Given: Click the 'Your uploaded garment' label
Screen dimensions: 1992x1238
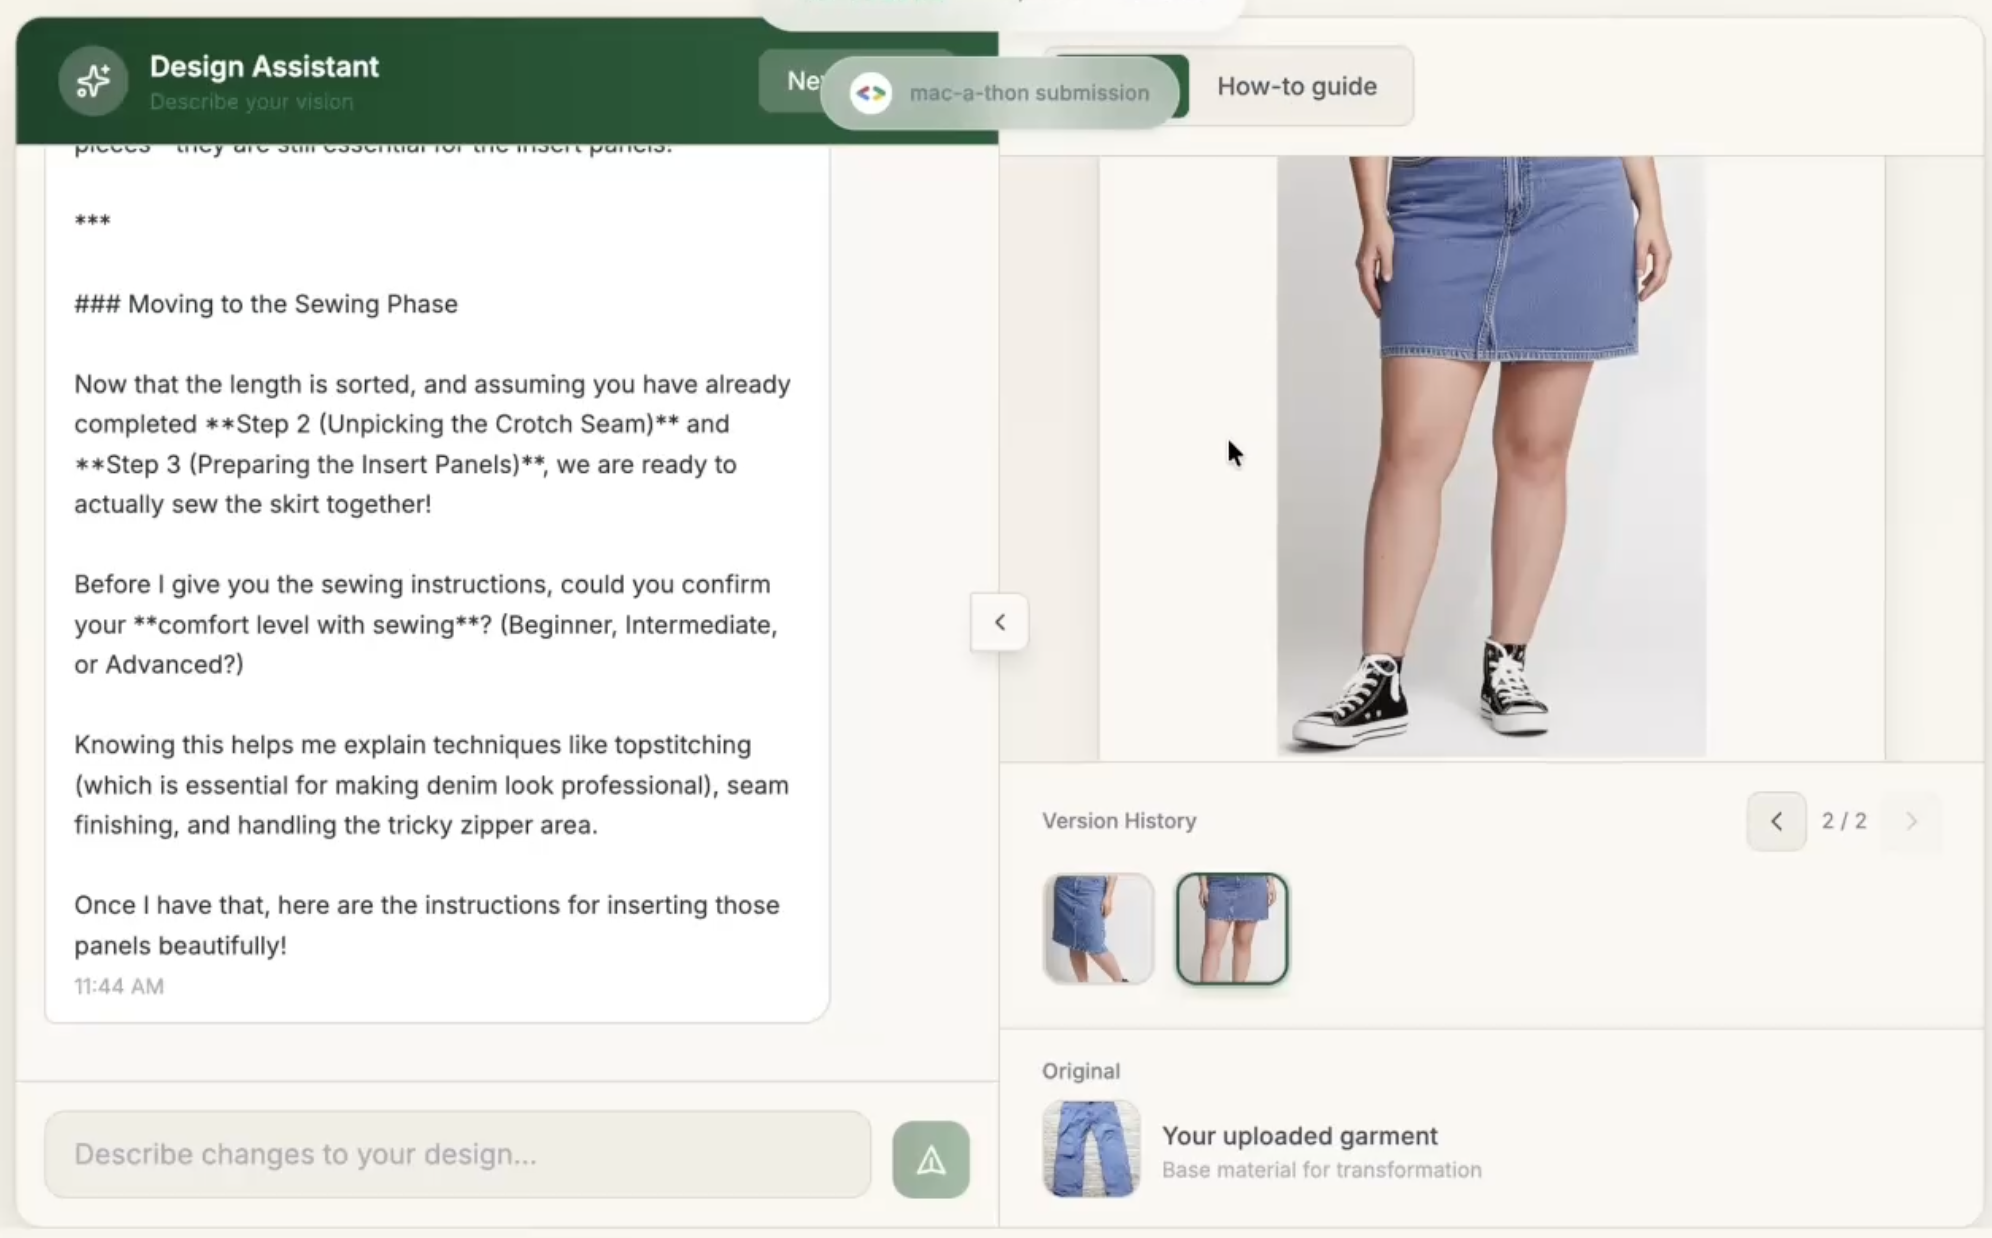Looking at the screenshot, I should click(1299, 1136).
